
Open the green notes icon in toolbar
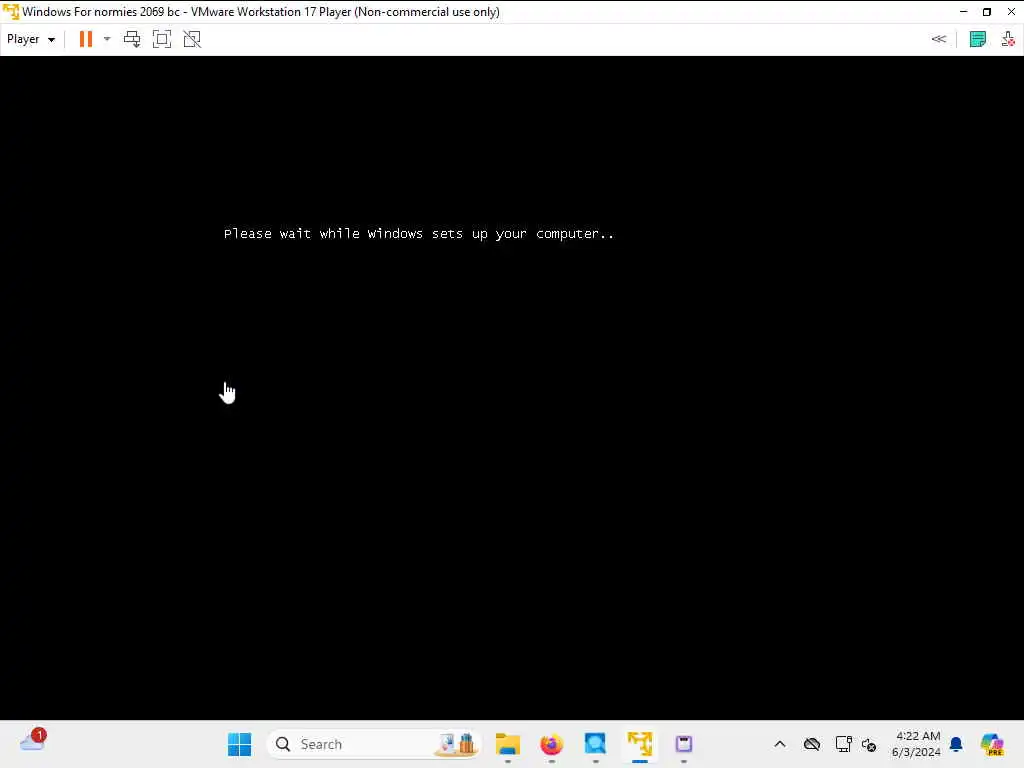pos(978,39)
